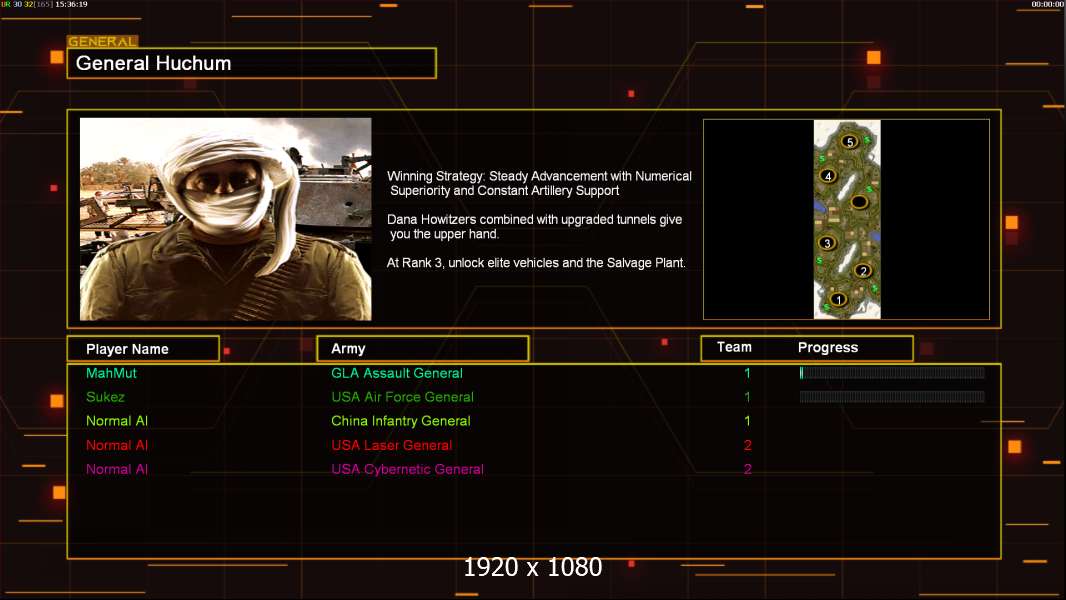Click China Infantry General army text
Image resolution: width=1066 pixels, height=600 pixels.
click(x=400, y=421)
